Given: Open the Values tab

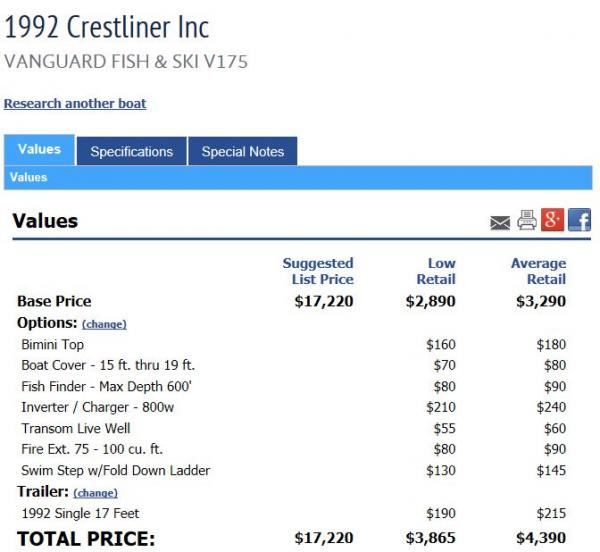Looking at the screenshot, I should click(x=39, y=150).
